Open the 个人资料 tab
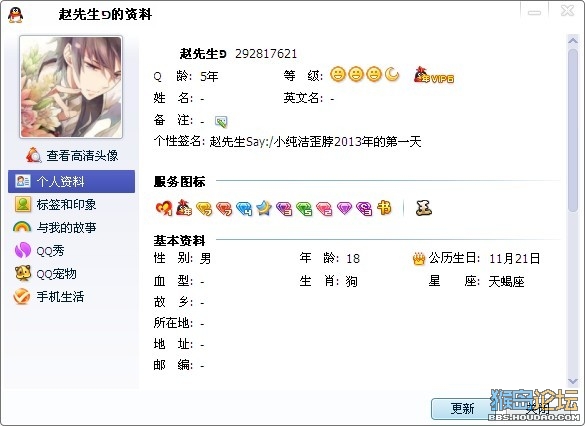 (71, 181)
